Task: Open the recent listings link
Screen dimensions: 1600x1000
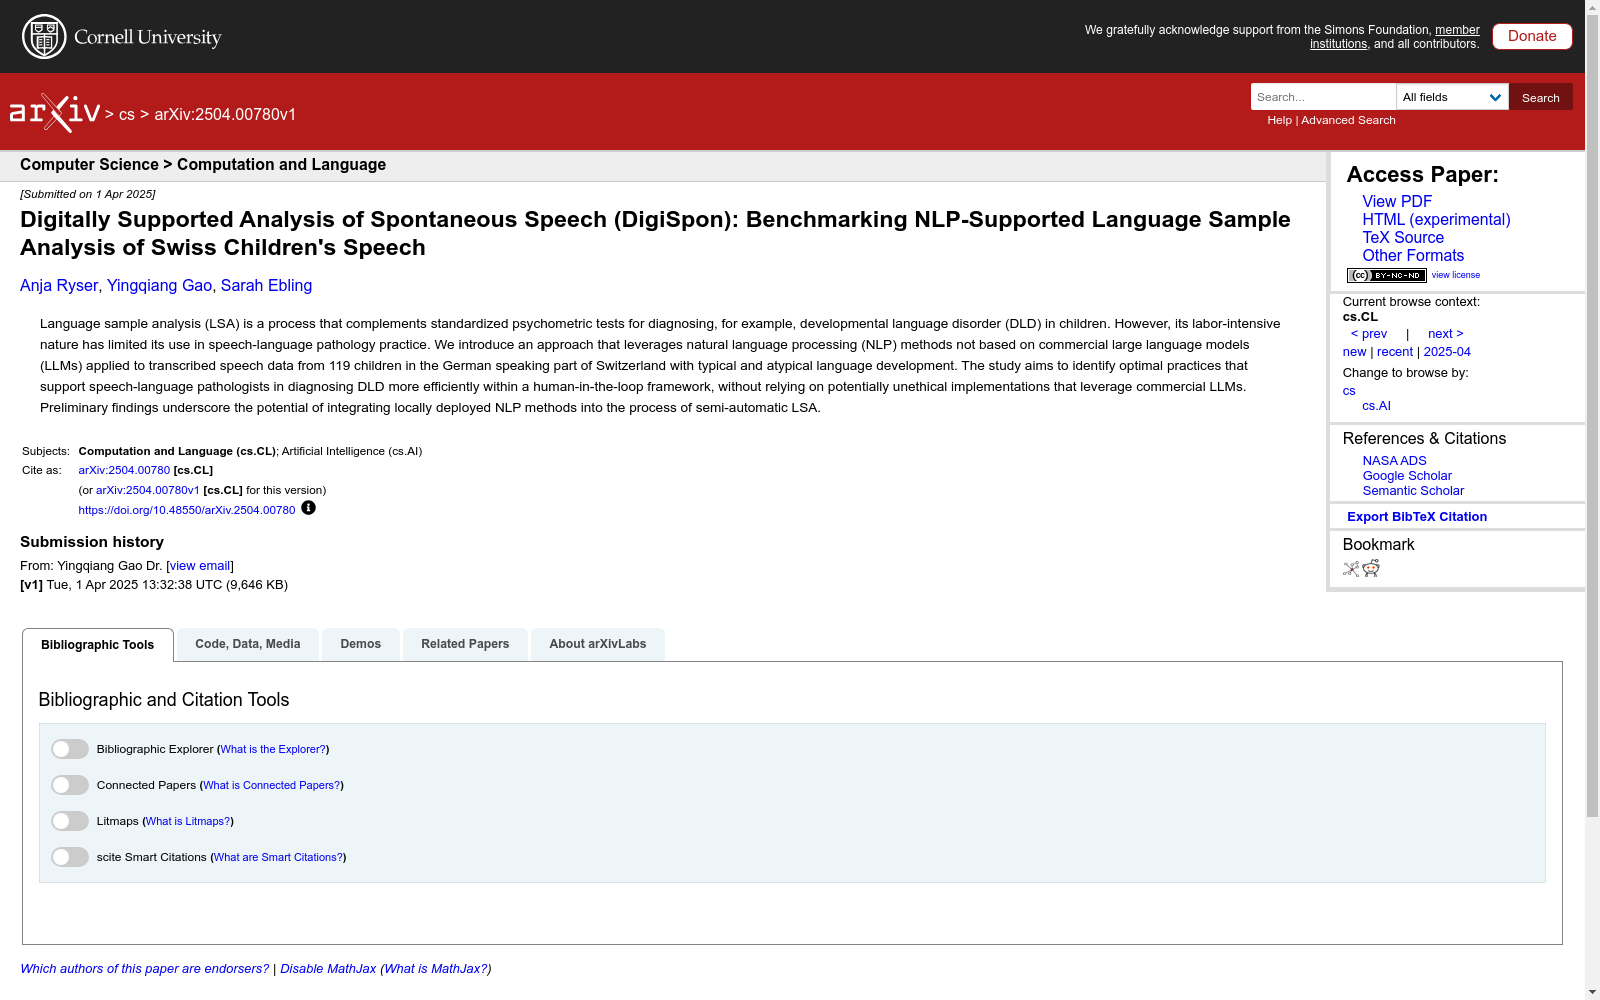Action: click(1395, 352)
